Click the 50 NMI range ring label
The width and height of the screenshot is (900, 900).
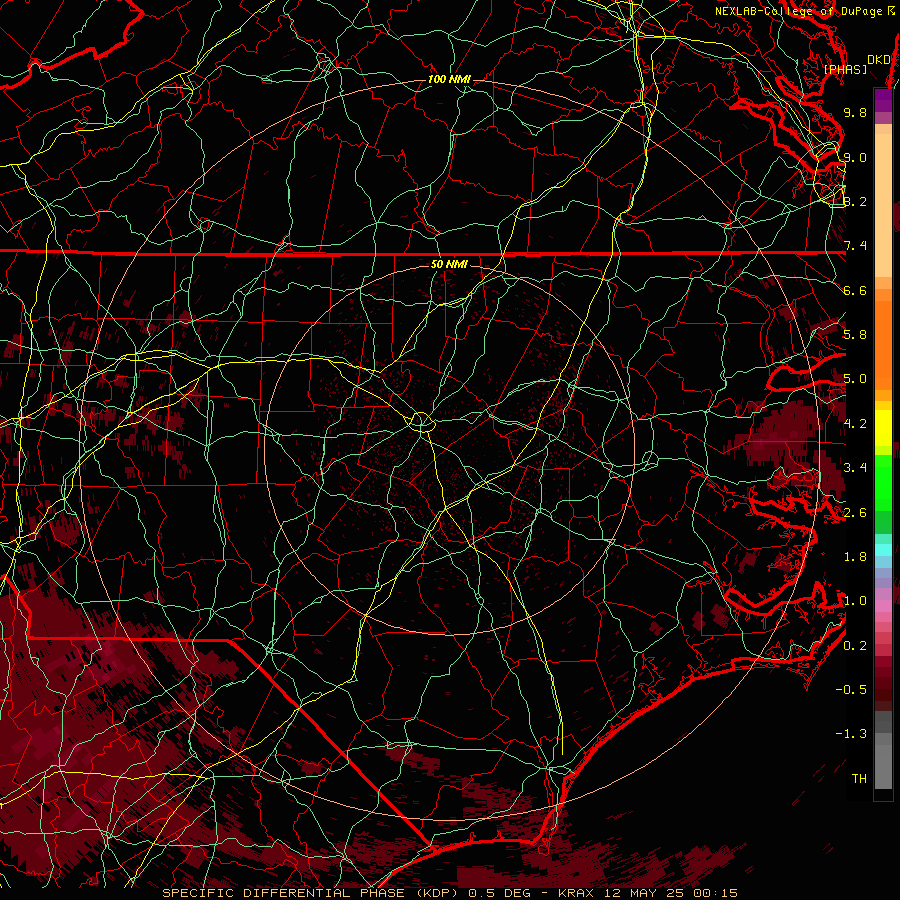(x=449, y=264)
